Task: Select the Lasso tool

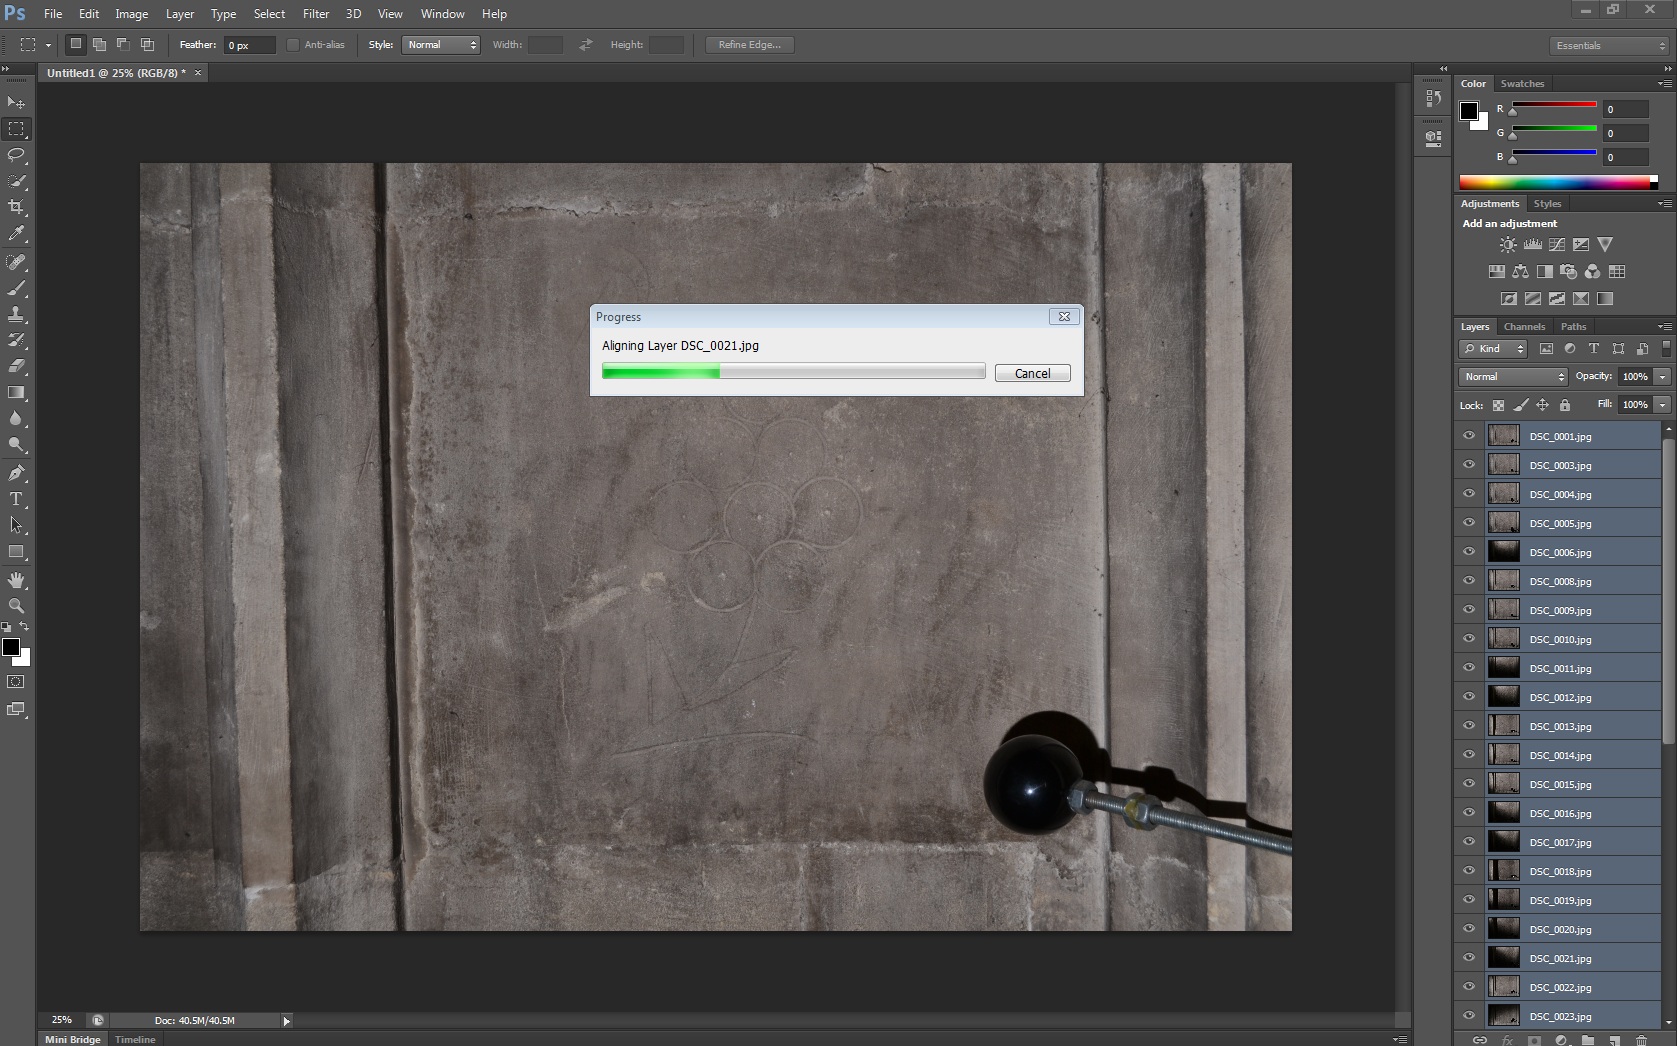Action: 16,155
